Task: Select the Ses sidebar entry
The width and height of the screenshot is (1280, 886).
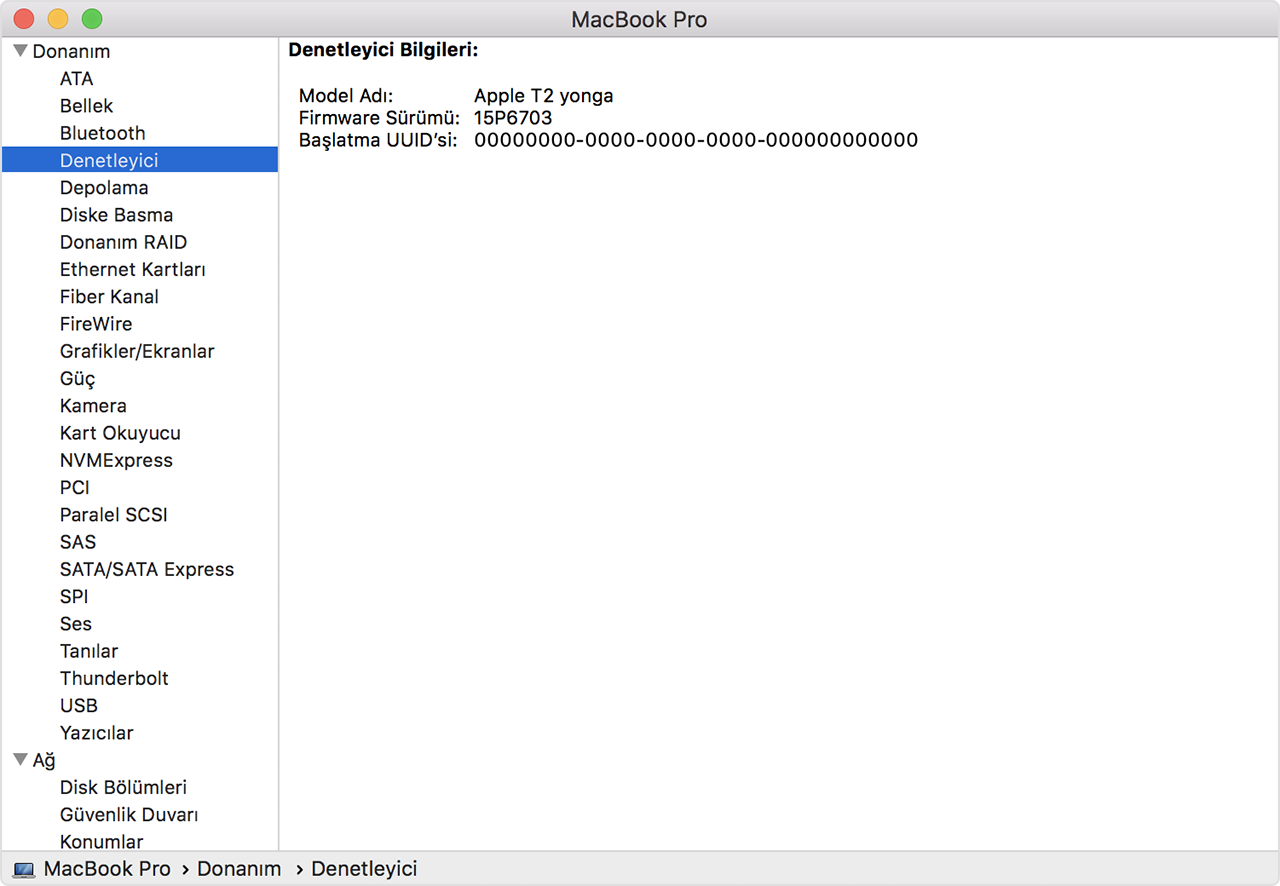Action: 76,624
